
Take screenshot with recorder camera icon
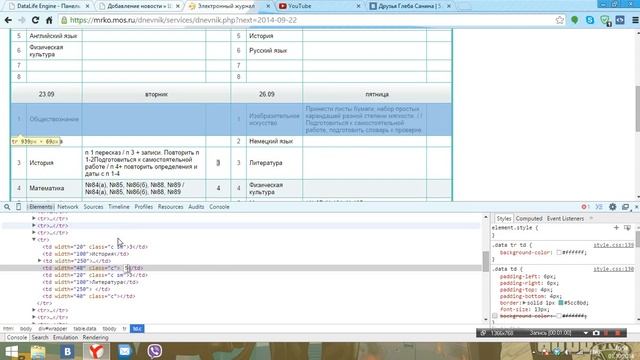596,333
